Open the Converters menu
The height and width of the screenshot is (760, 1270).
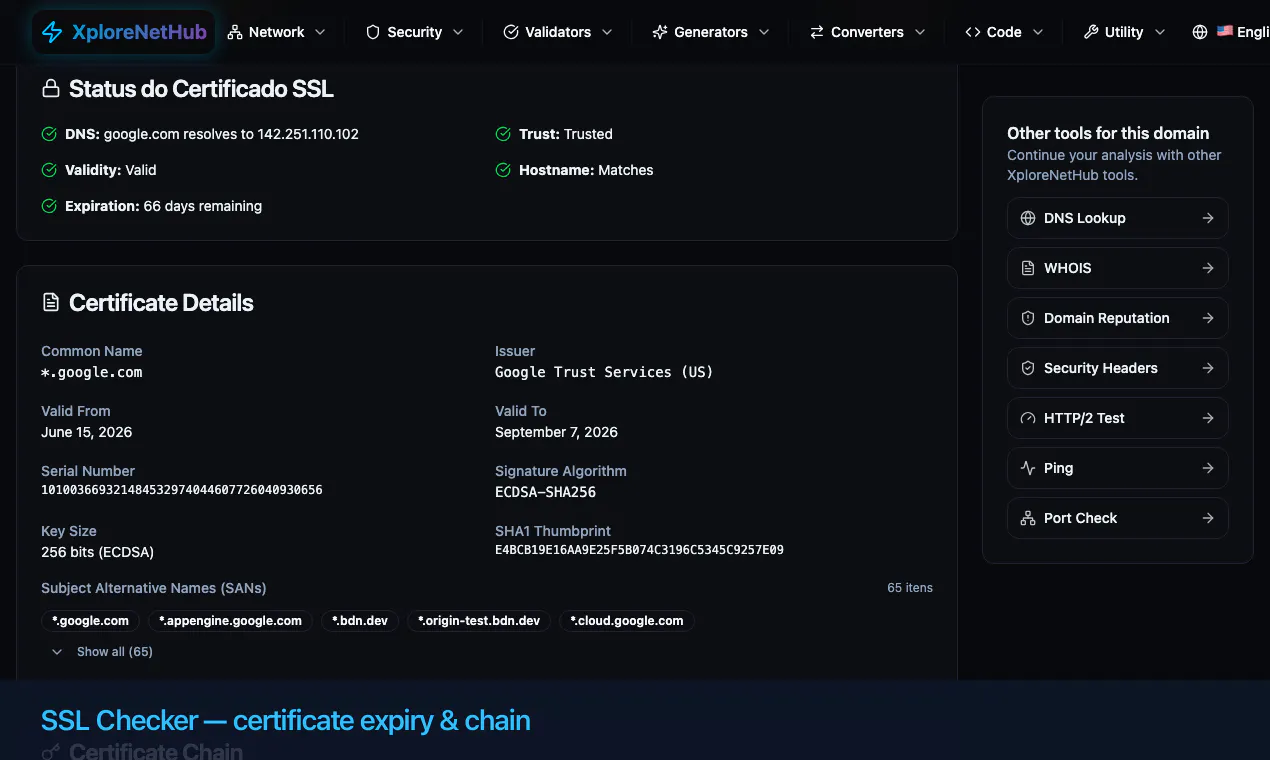[868, 32]
